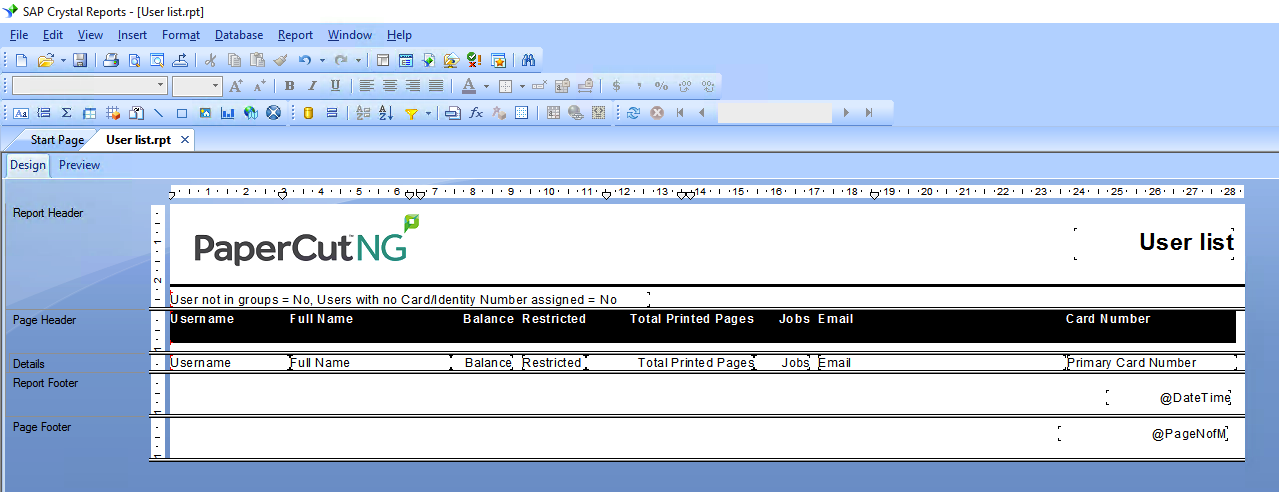Click the Refresh report data icon
The height and width of the screenshot is (492, 1279).
(x=633, y=113)
